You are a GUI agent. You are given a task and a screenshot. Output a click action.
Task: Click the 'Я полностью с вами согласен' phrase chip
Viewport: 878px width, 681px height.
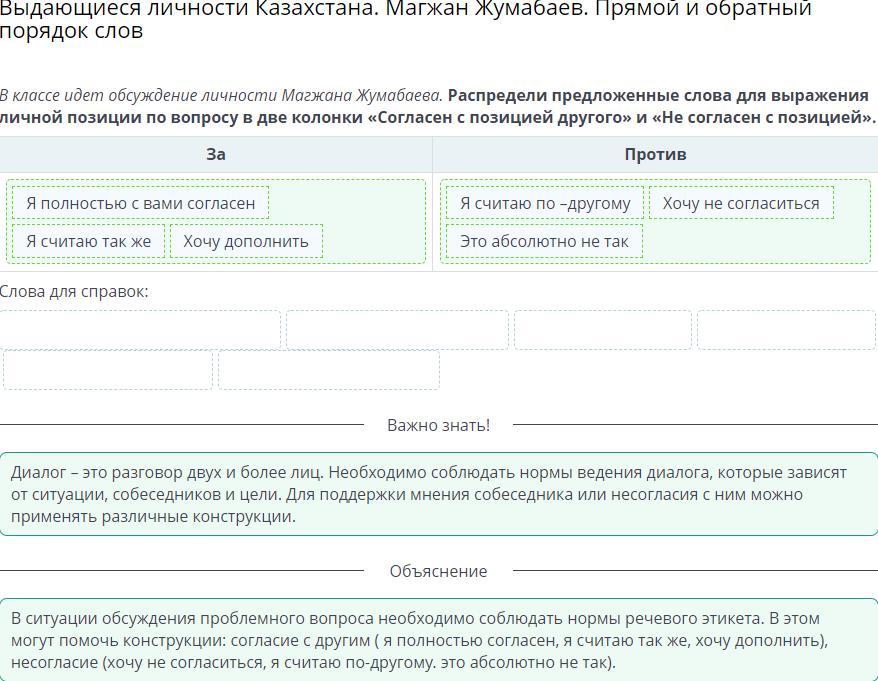click(x=141, y=203)
